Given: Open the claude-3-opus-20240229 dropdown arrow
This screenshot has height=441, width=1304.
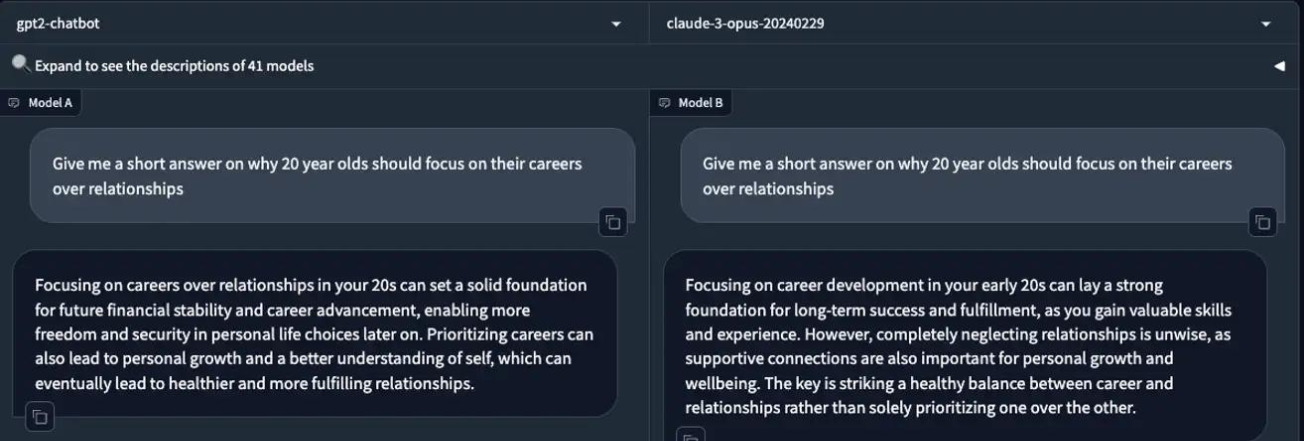Looking at the screenshot, I should coord(1266,24).
